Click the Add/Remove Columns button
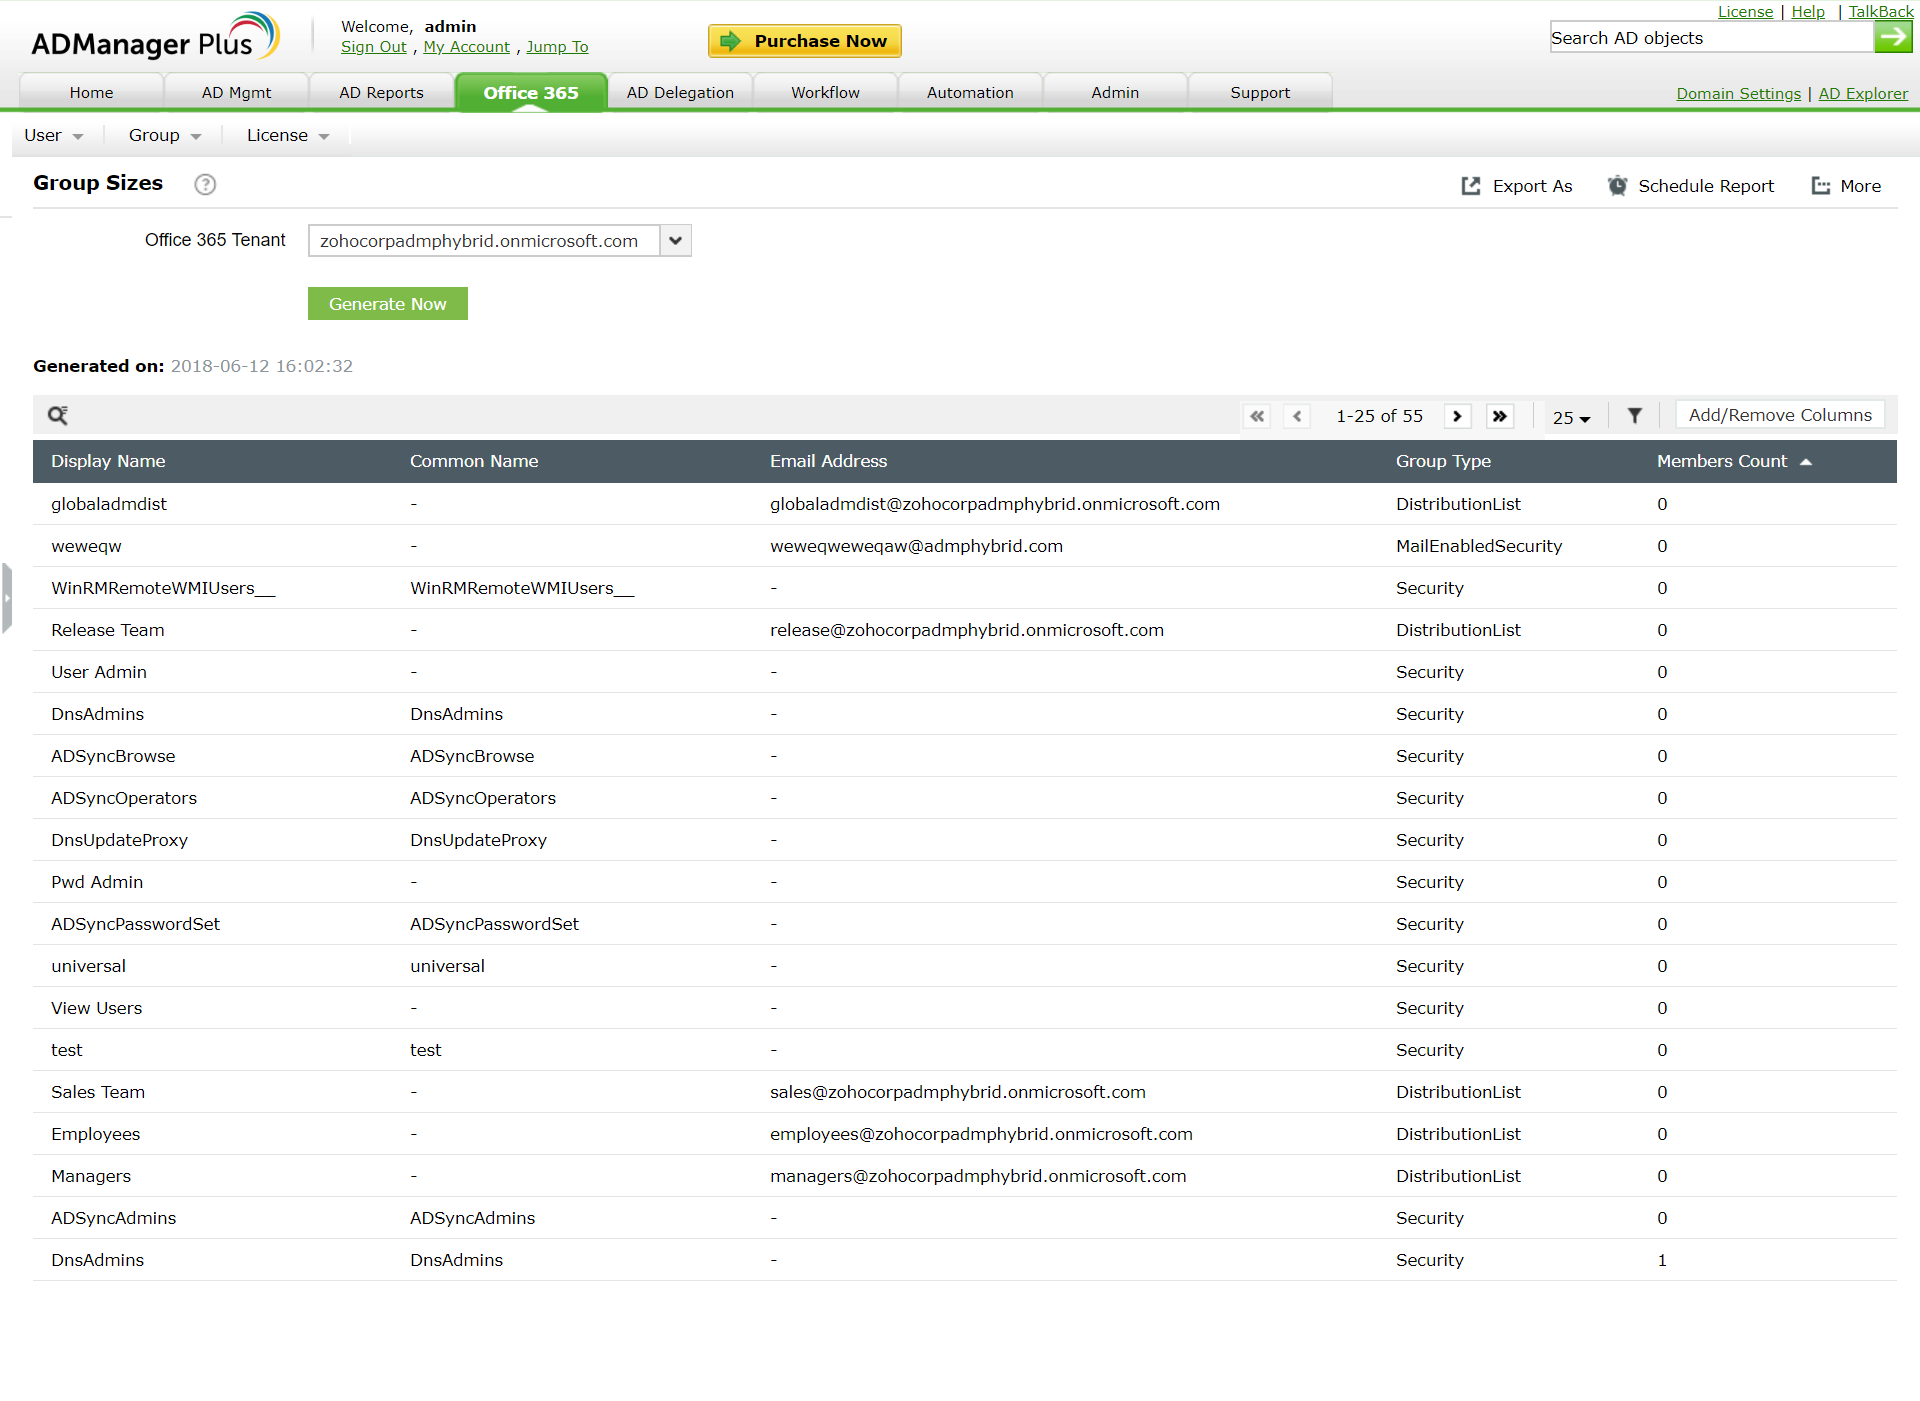Viewport: 1920px width, 1401px height. click(1780, 415)
